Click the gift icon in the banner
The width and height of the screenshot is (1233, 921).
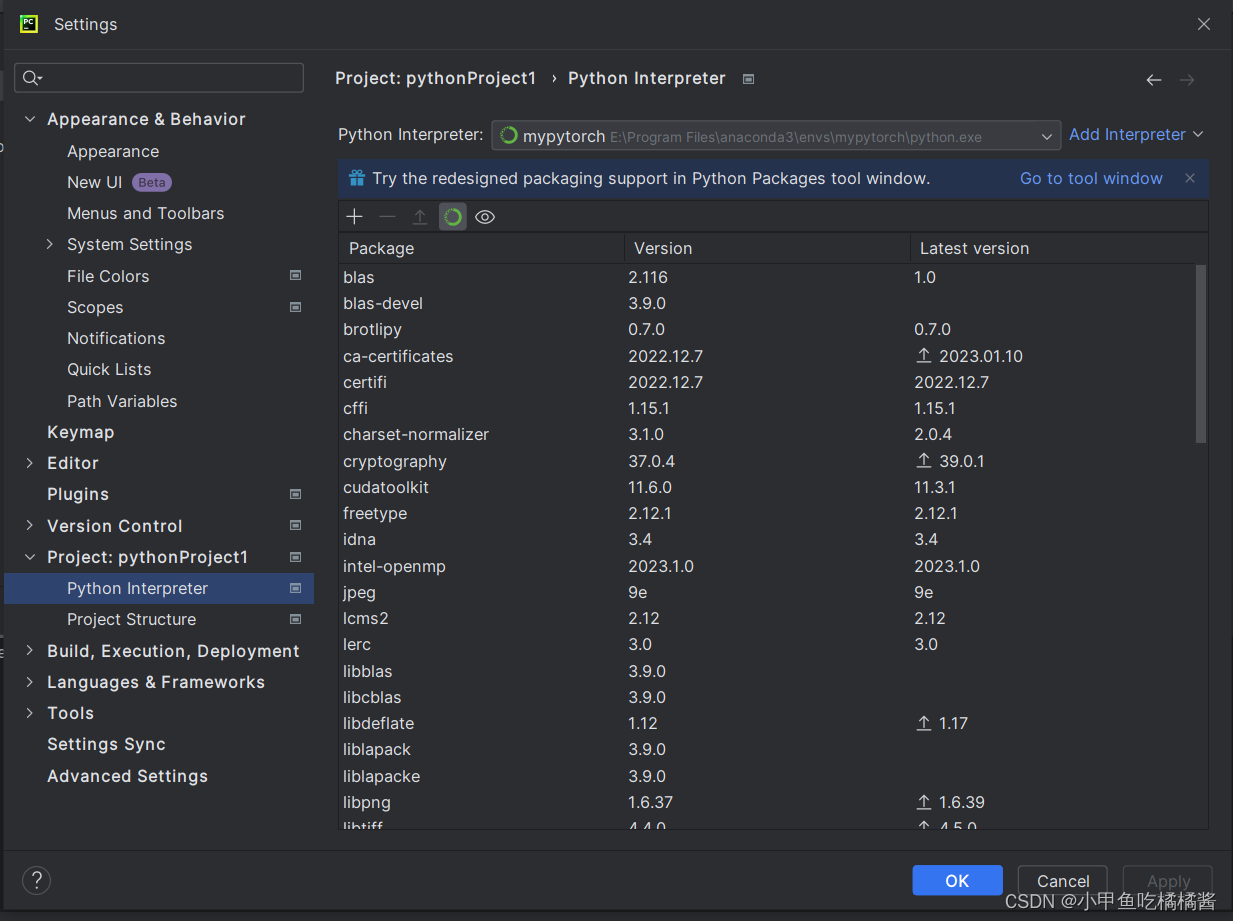tap(357, 178)
